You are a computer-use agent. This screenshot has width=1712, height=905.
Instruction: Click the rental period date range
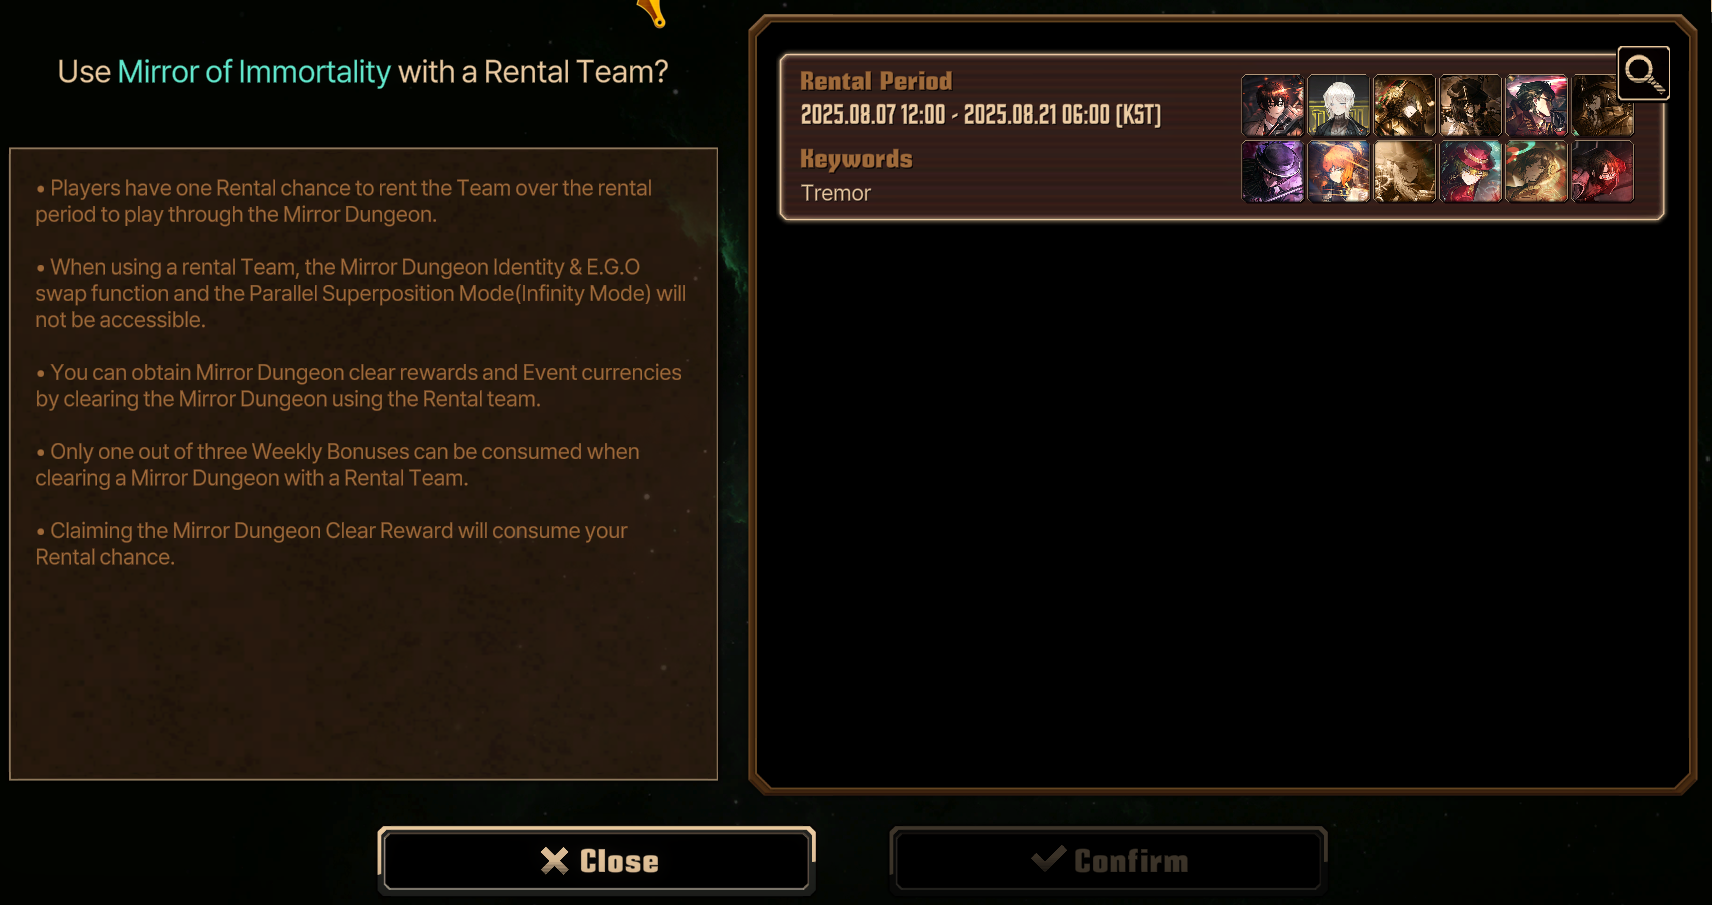pyautogui.click(x=981, y=115)
